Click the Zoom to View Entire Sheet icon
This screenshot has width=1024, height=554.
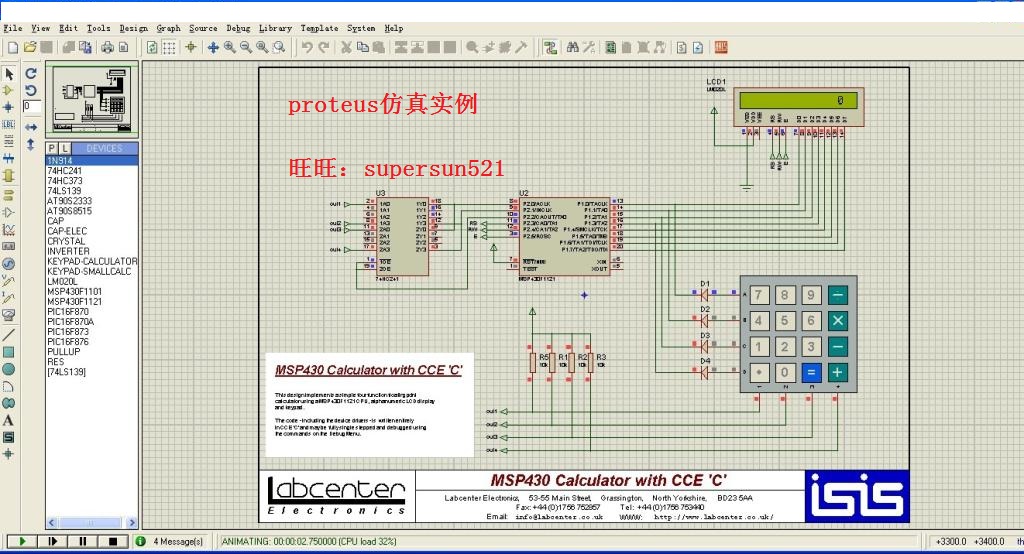coord(262,47)
